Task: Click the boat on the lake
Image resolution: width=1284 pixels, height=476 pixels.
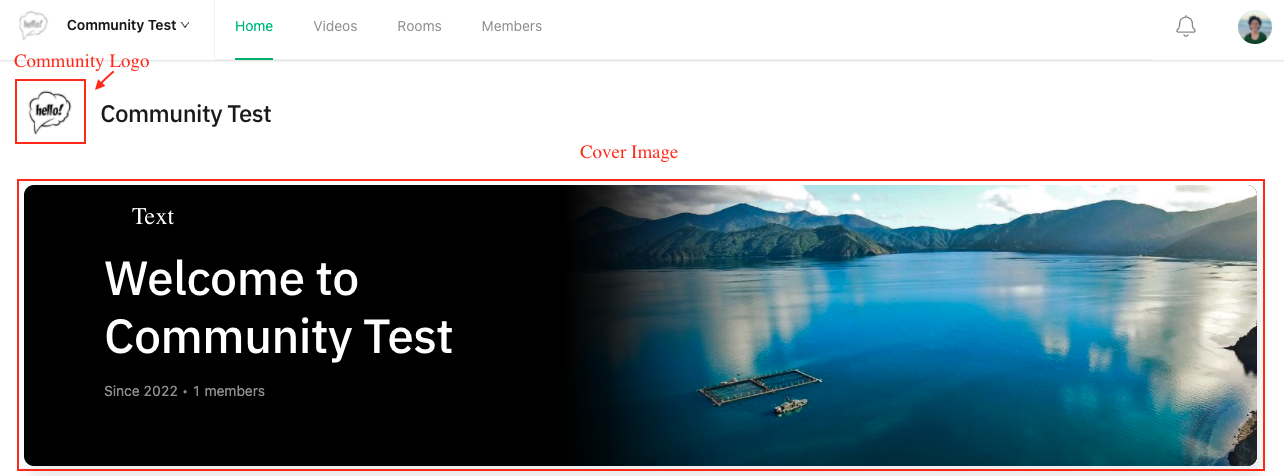Action: point(791,407)
